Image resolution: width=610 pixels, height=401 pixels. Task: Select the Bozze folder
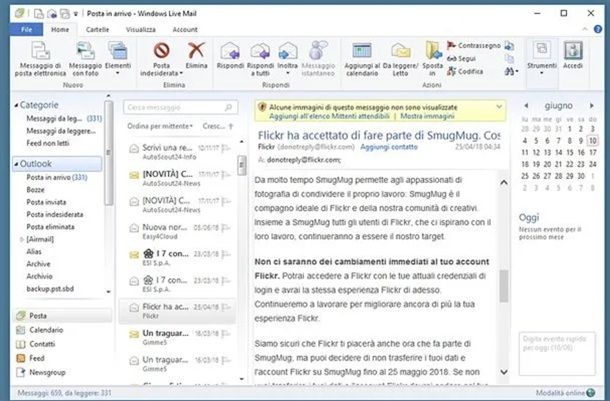[x=35, y=190]
